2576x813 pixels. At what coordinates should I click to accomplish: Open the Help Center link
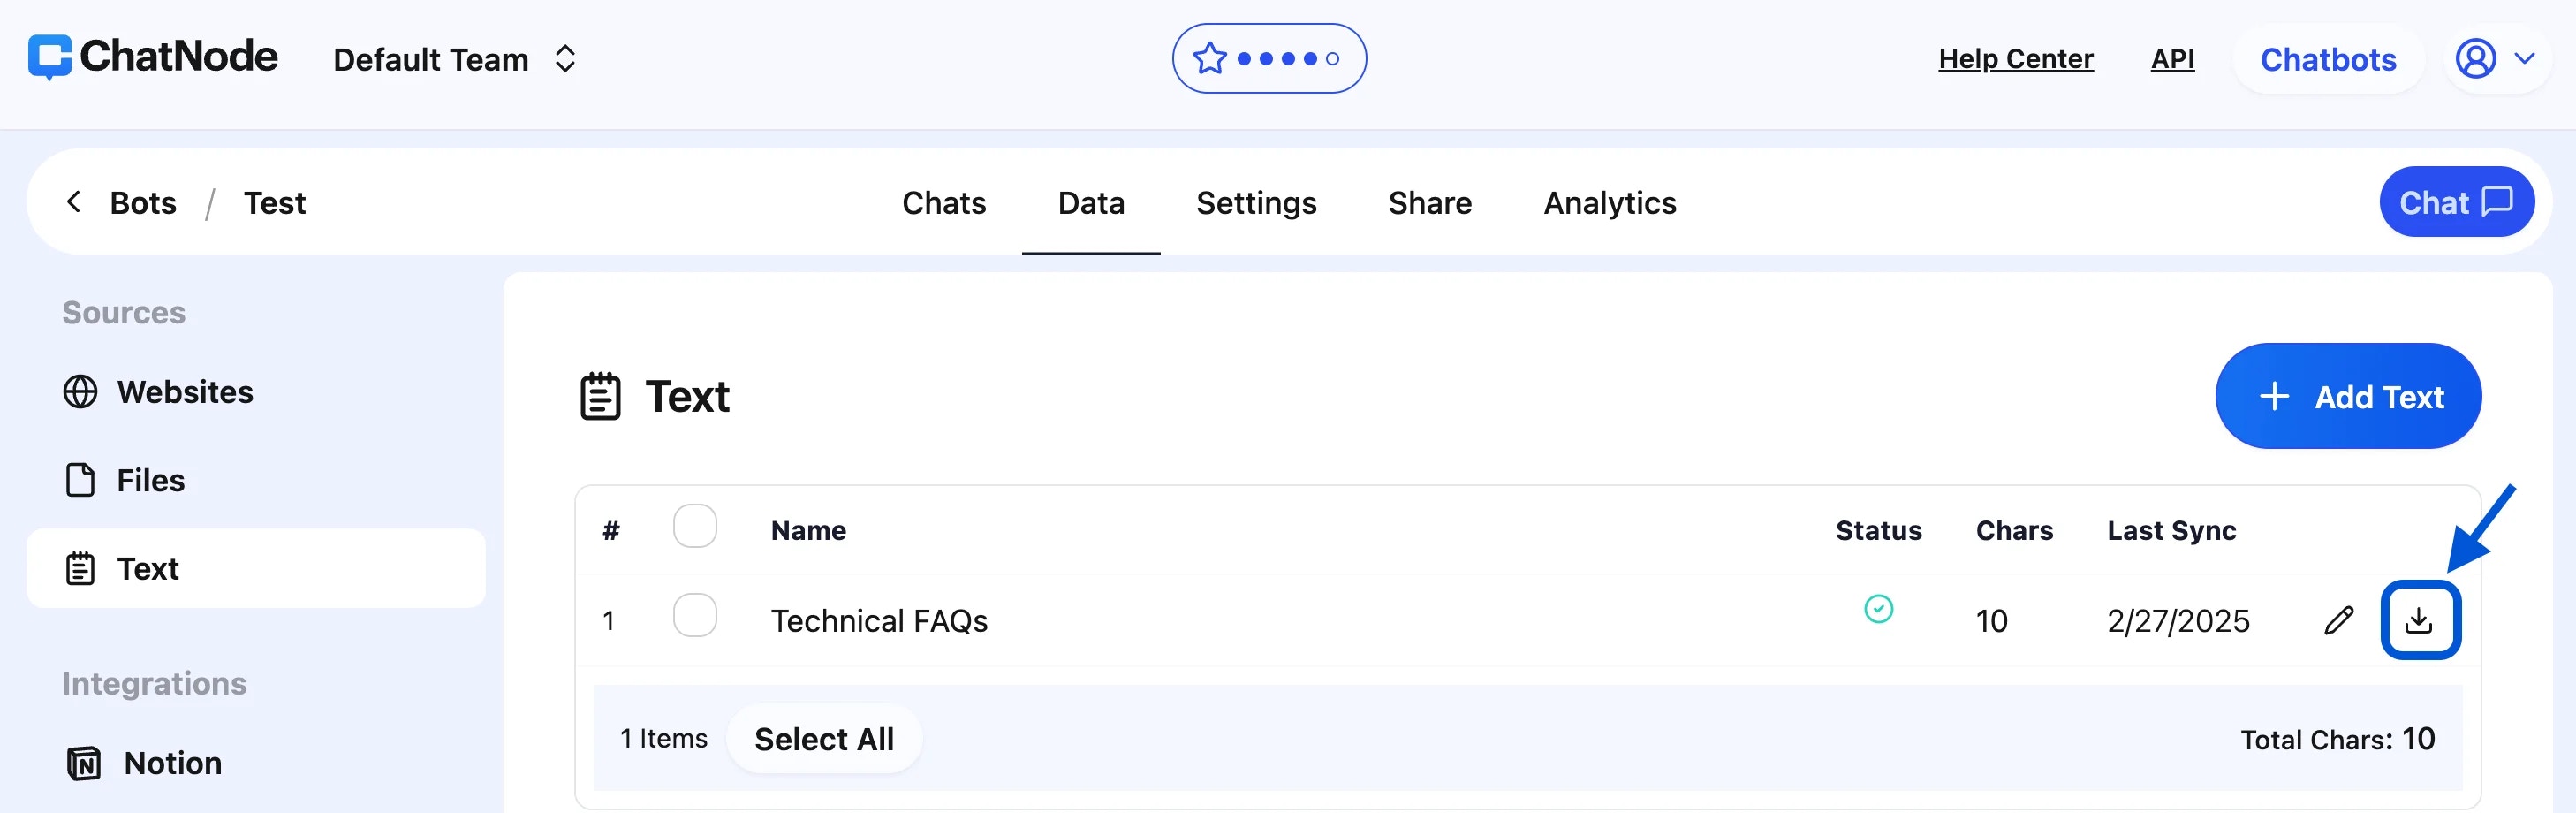[x=2015, y=59]
